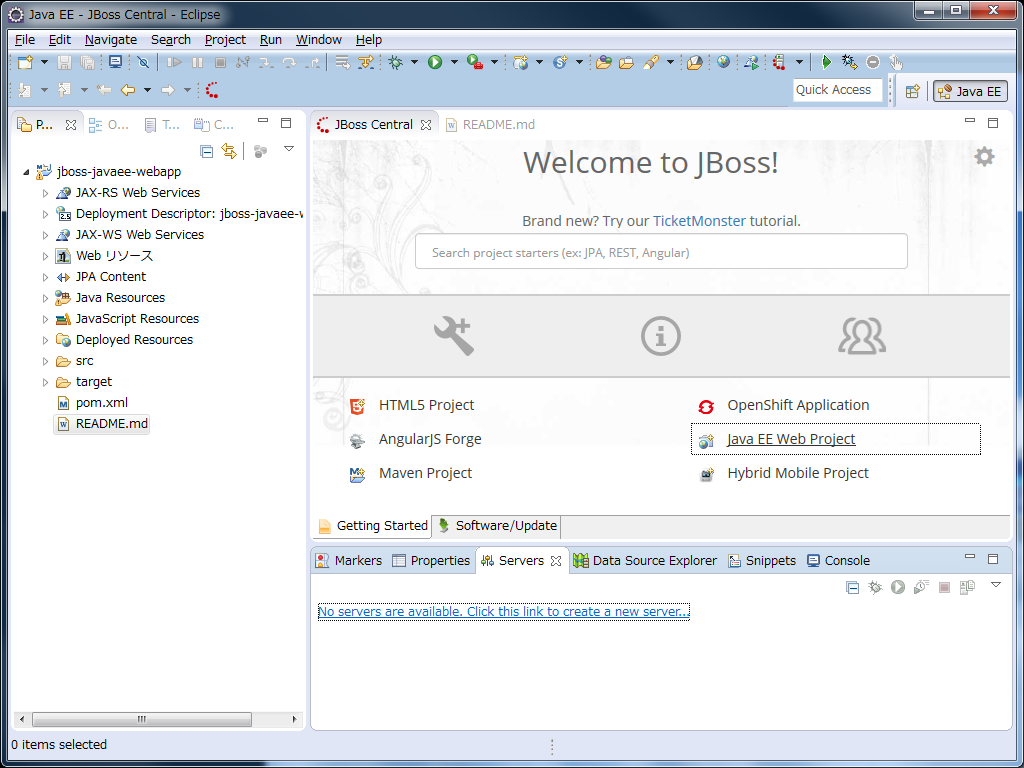Launch the Run toolbar icon
This screenshot has height=768, width=1024.
pos(435,61)
